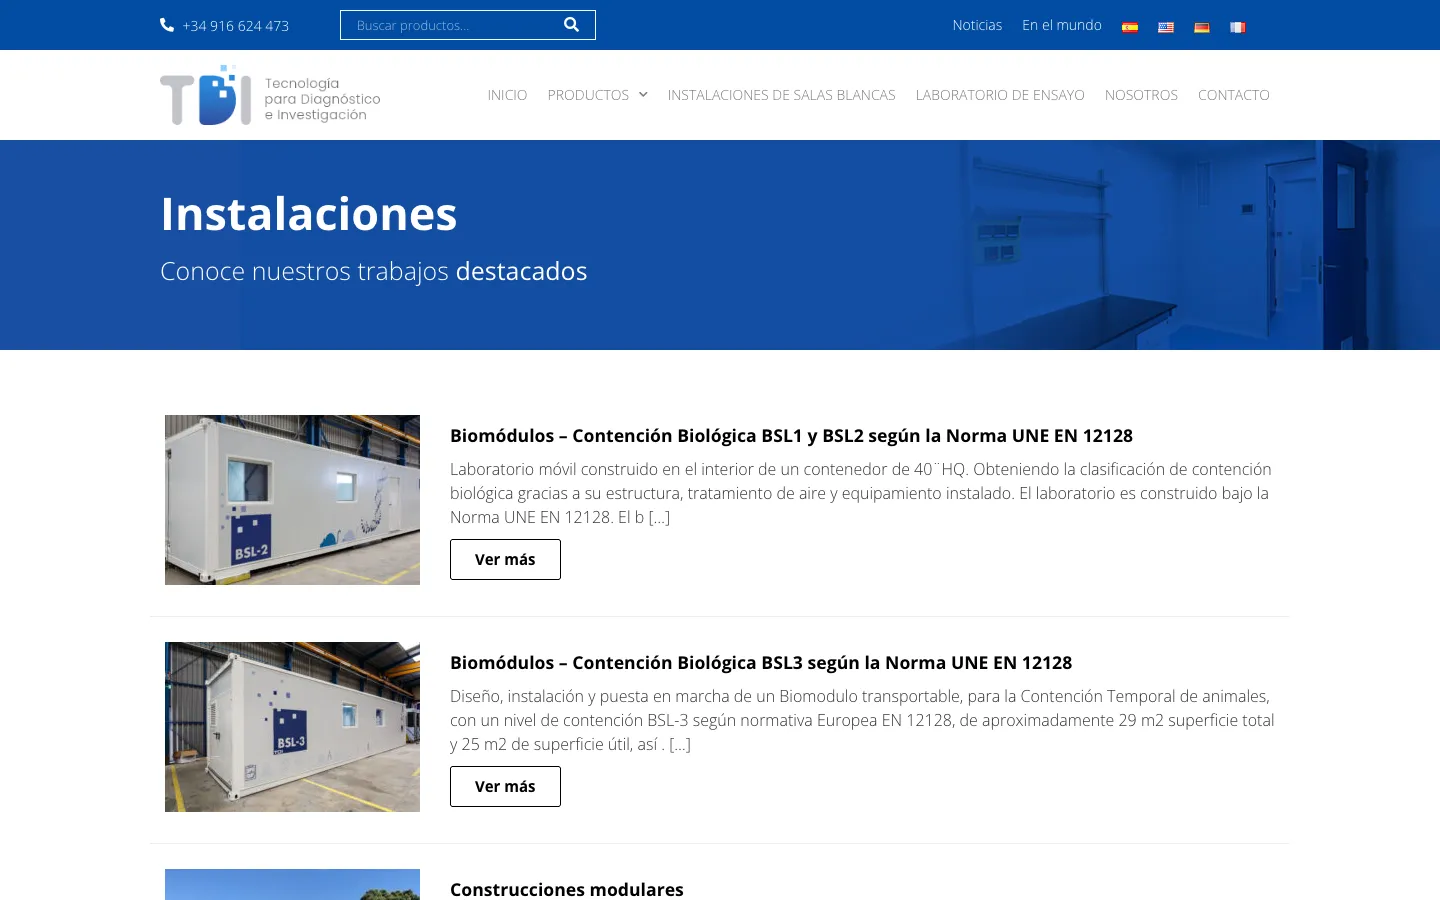1440x900 pixels.
Task: Switch language via German flag
Action: [1202, 27]
